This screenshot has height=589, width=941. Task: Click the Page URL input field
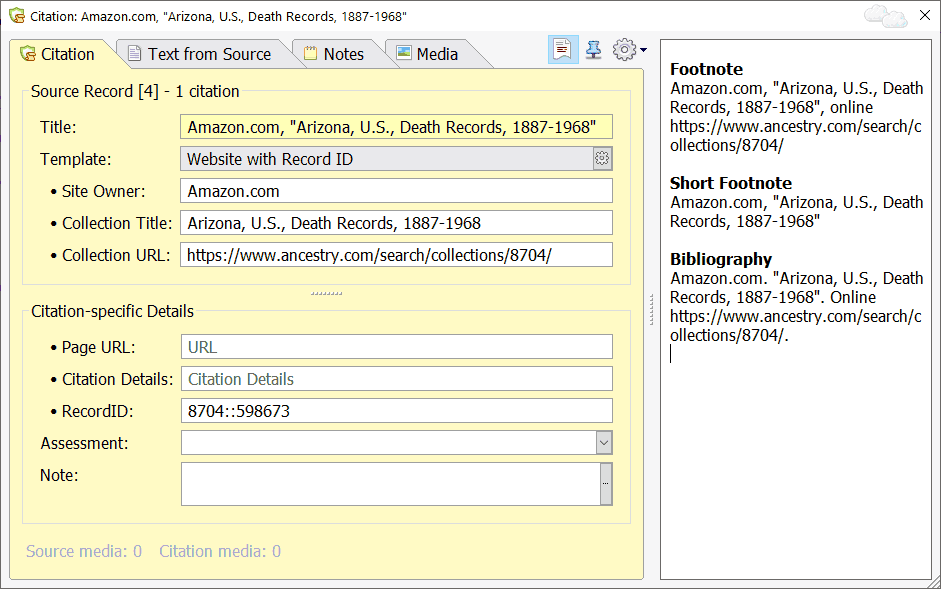pyautogui.click(x=396, y=347)
